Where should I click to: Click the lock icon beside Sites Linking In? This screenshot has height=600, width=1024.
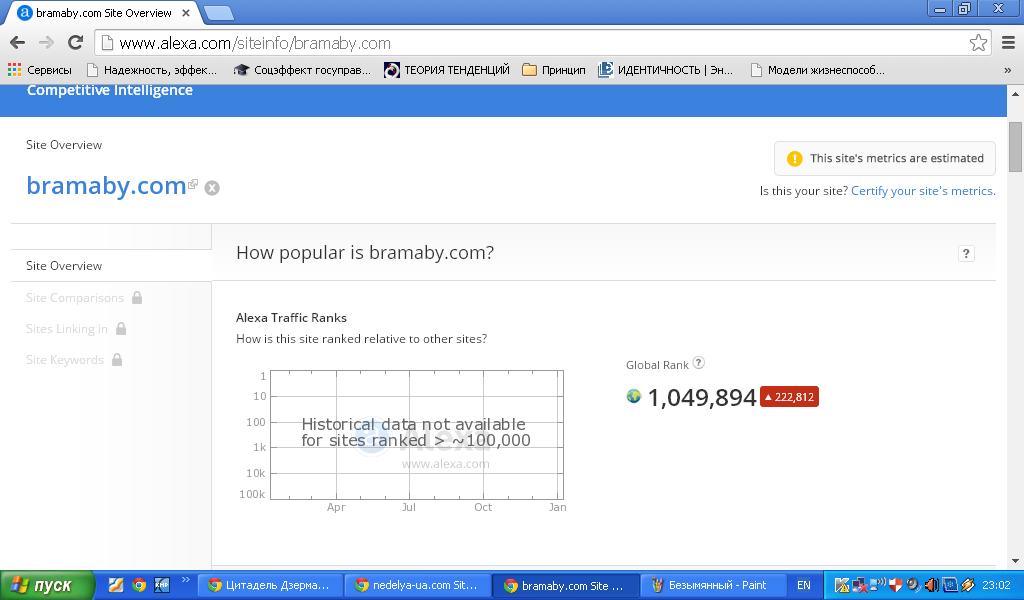pos(121,328)
